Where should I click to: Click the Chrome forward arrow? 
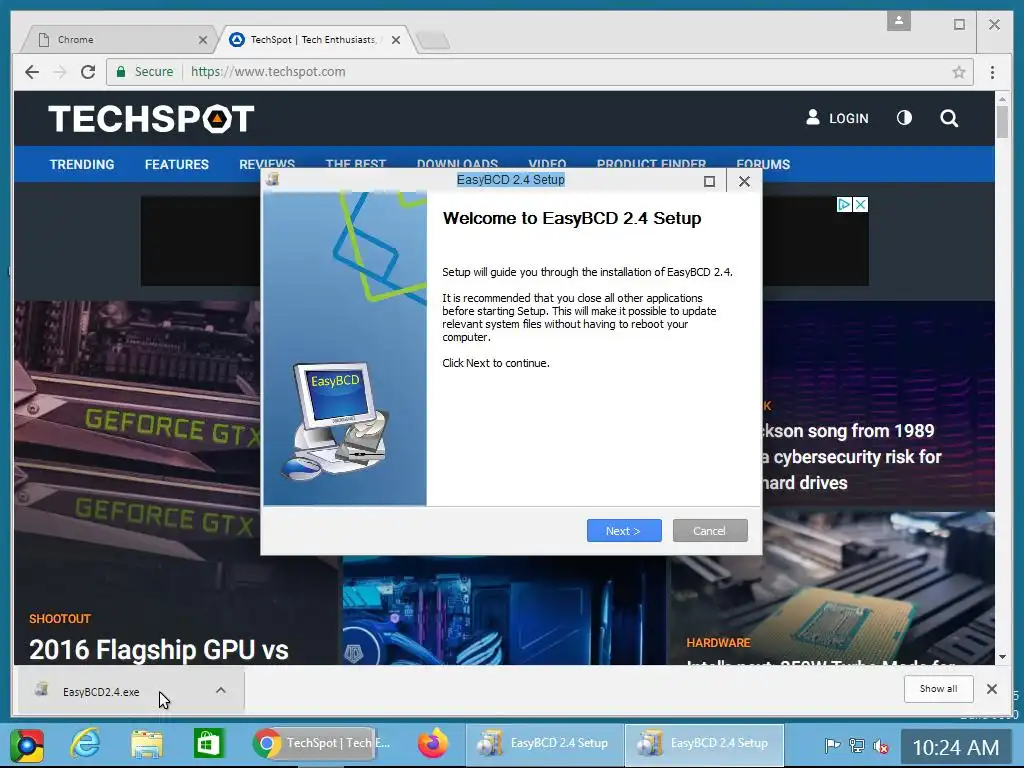59,72
